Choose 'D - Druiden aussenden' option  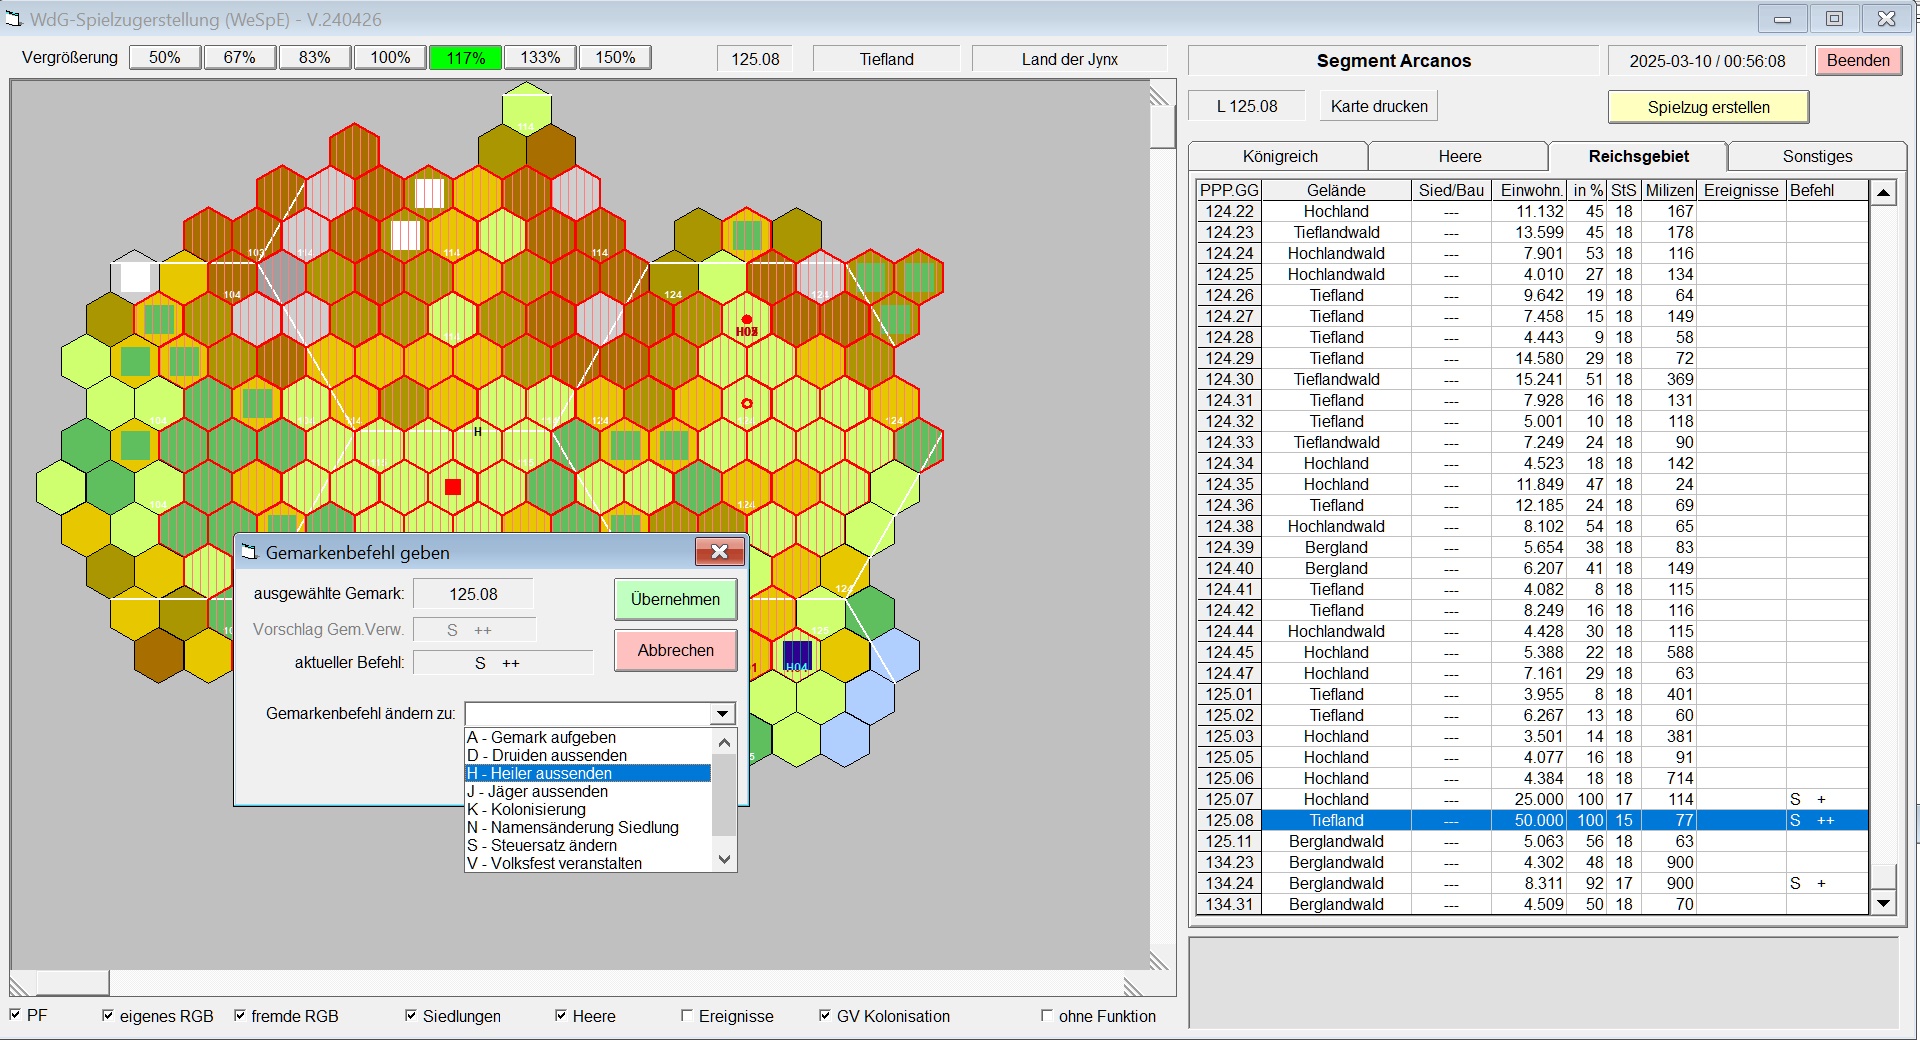[x=588, y=755]
